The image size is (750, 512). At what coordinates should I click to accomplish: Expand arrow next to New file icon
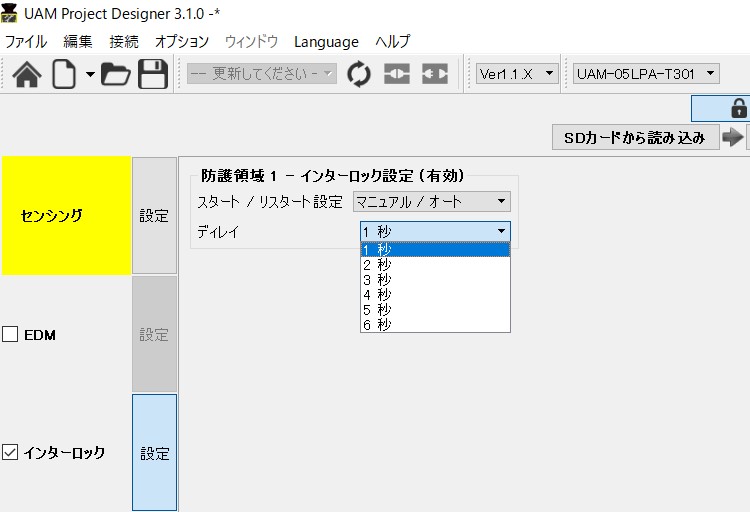(90, 75)
